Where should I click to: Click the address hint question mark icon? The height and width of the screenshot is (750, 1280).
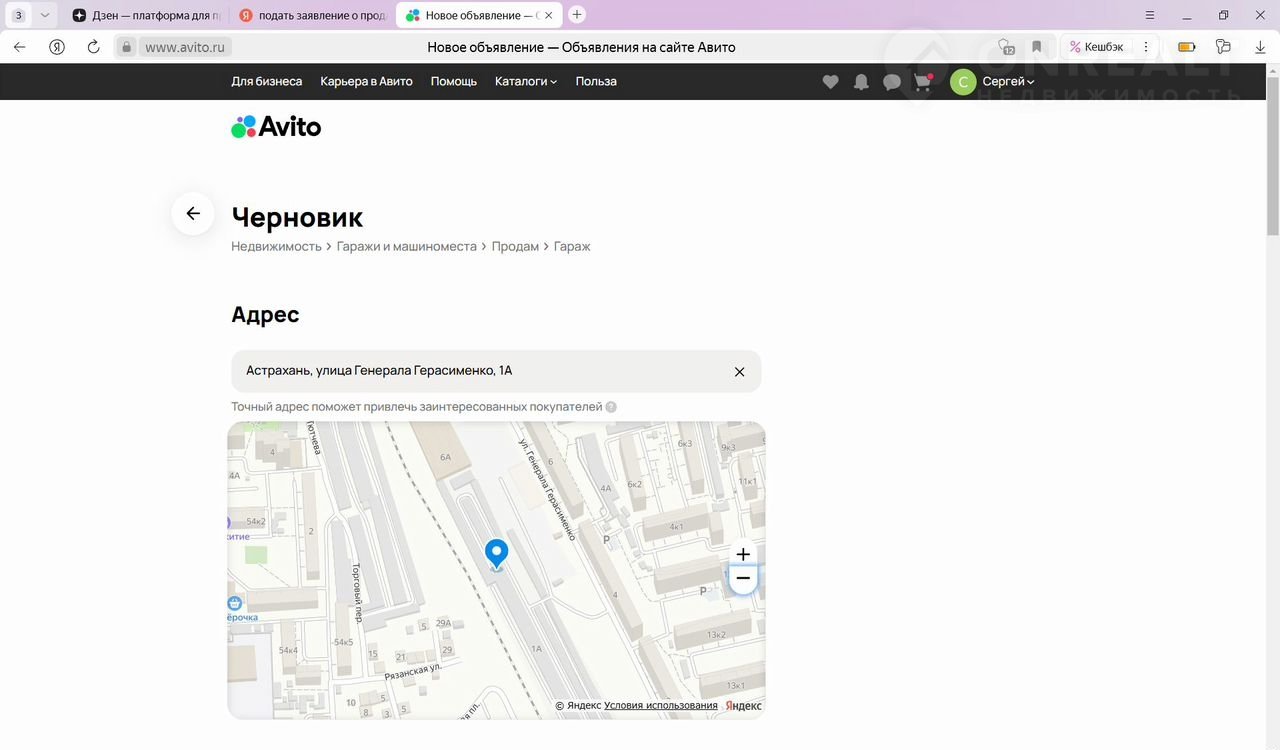pyautogui.click(x=611, y=407)
